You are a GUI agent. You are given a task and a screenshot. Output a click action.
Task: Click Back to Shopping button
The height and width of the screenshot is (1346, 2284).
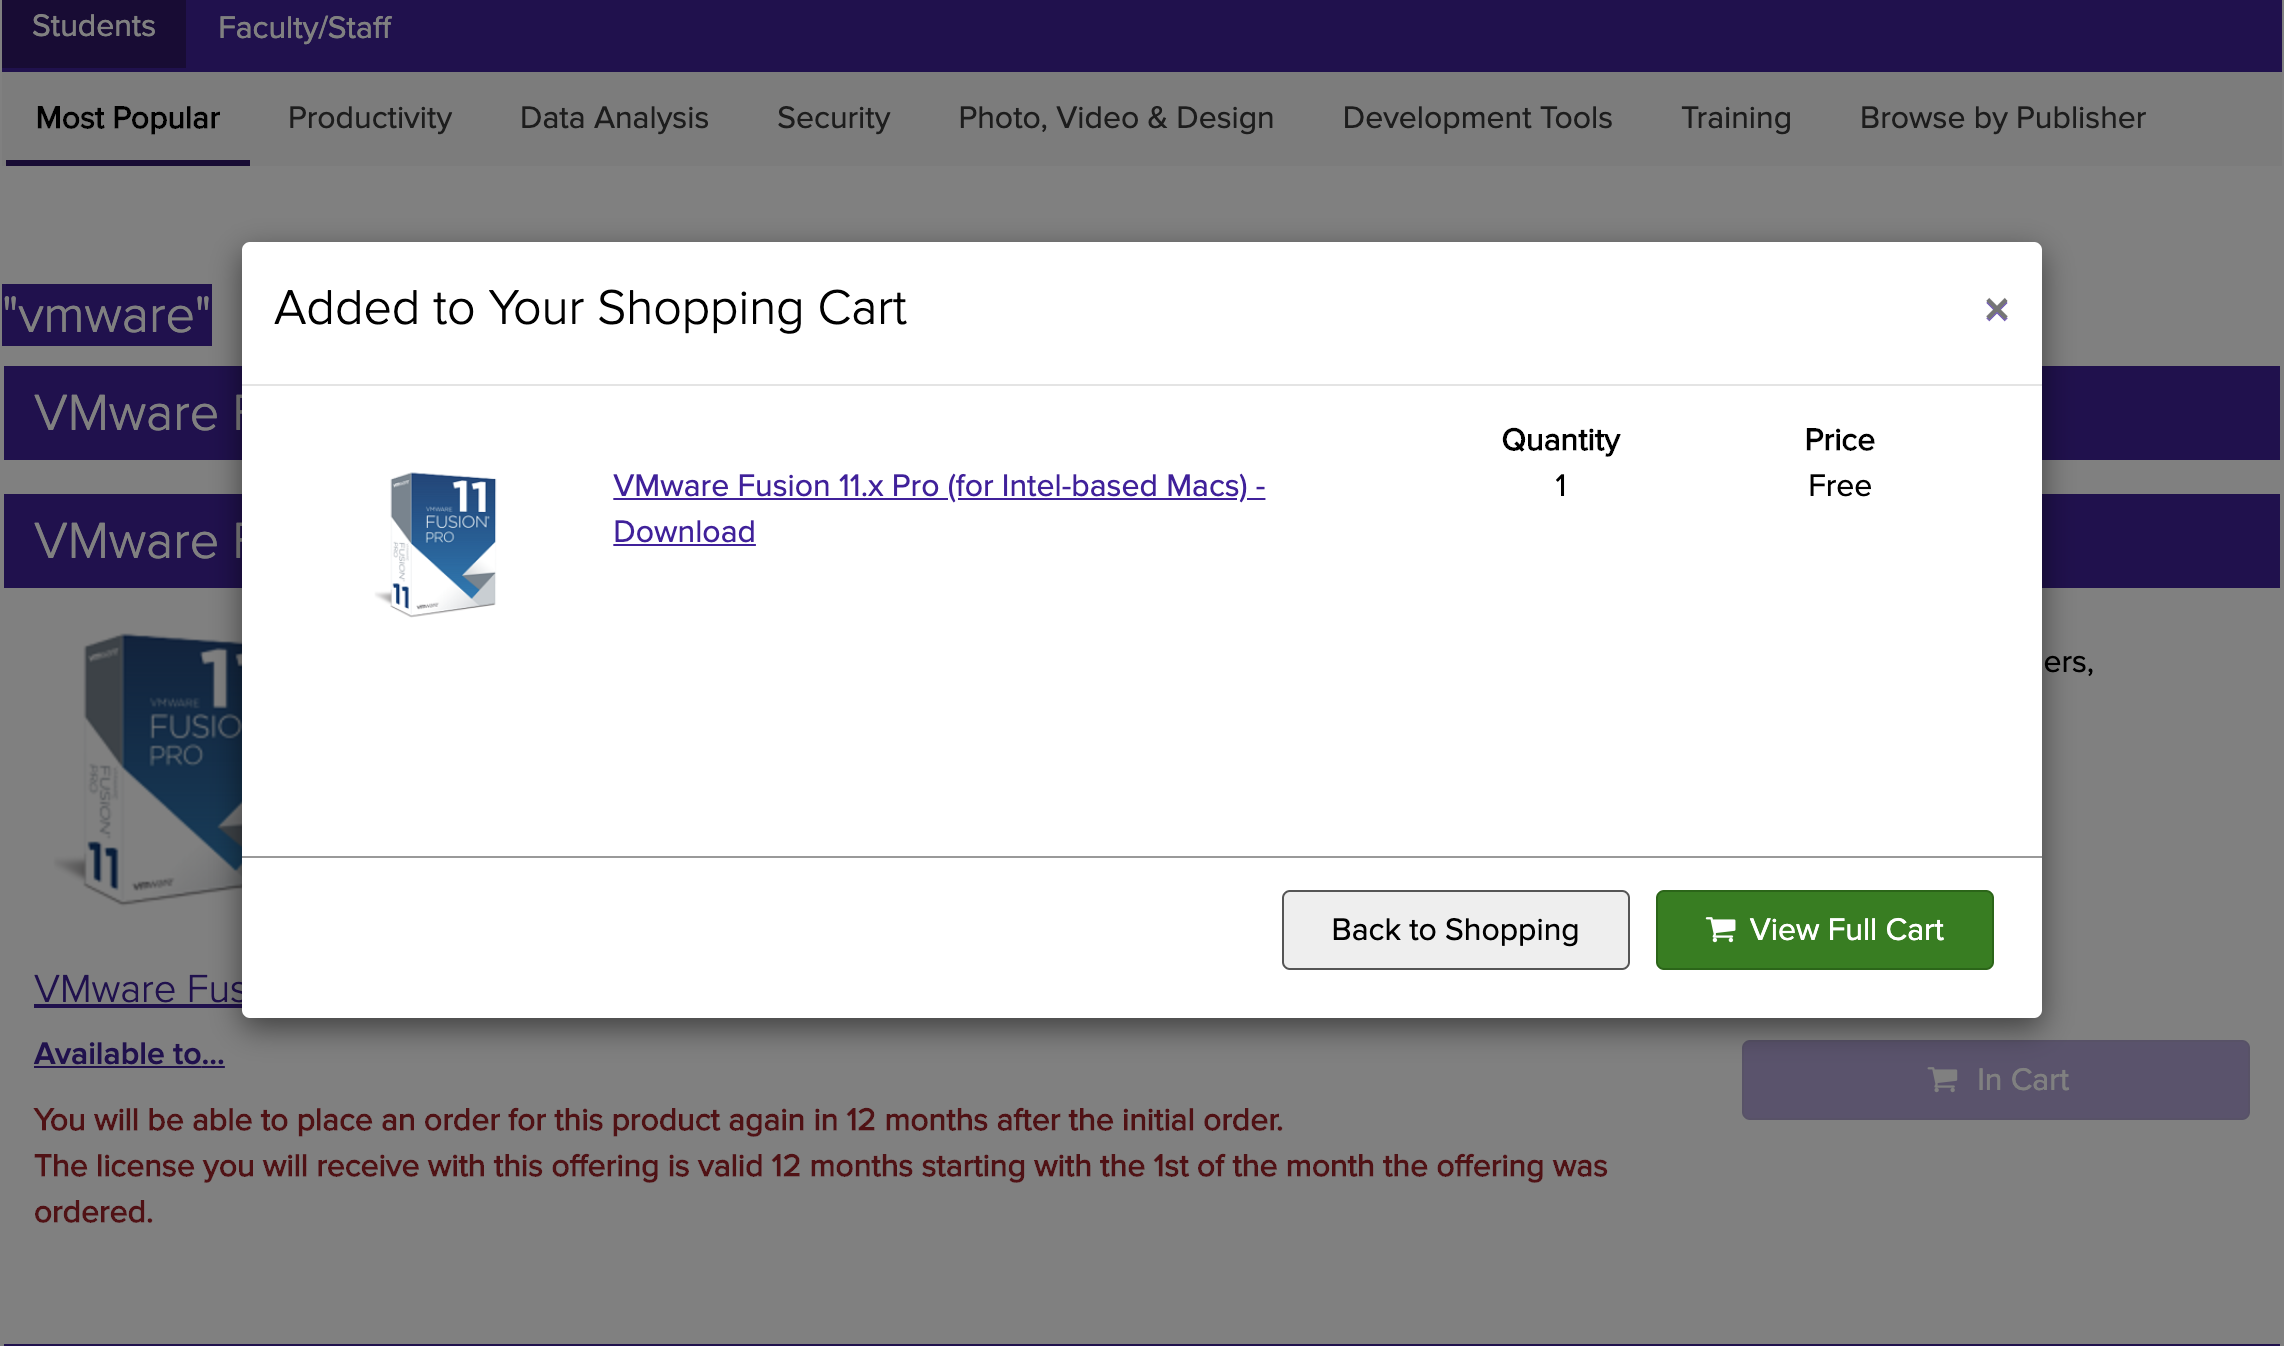1455,930
